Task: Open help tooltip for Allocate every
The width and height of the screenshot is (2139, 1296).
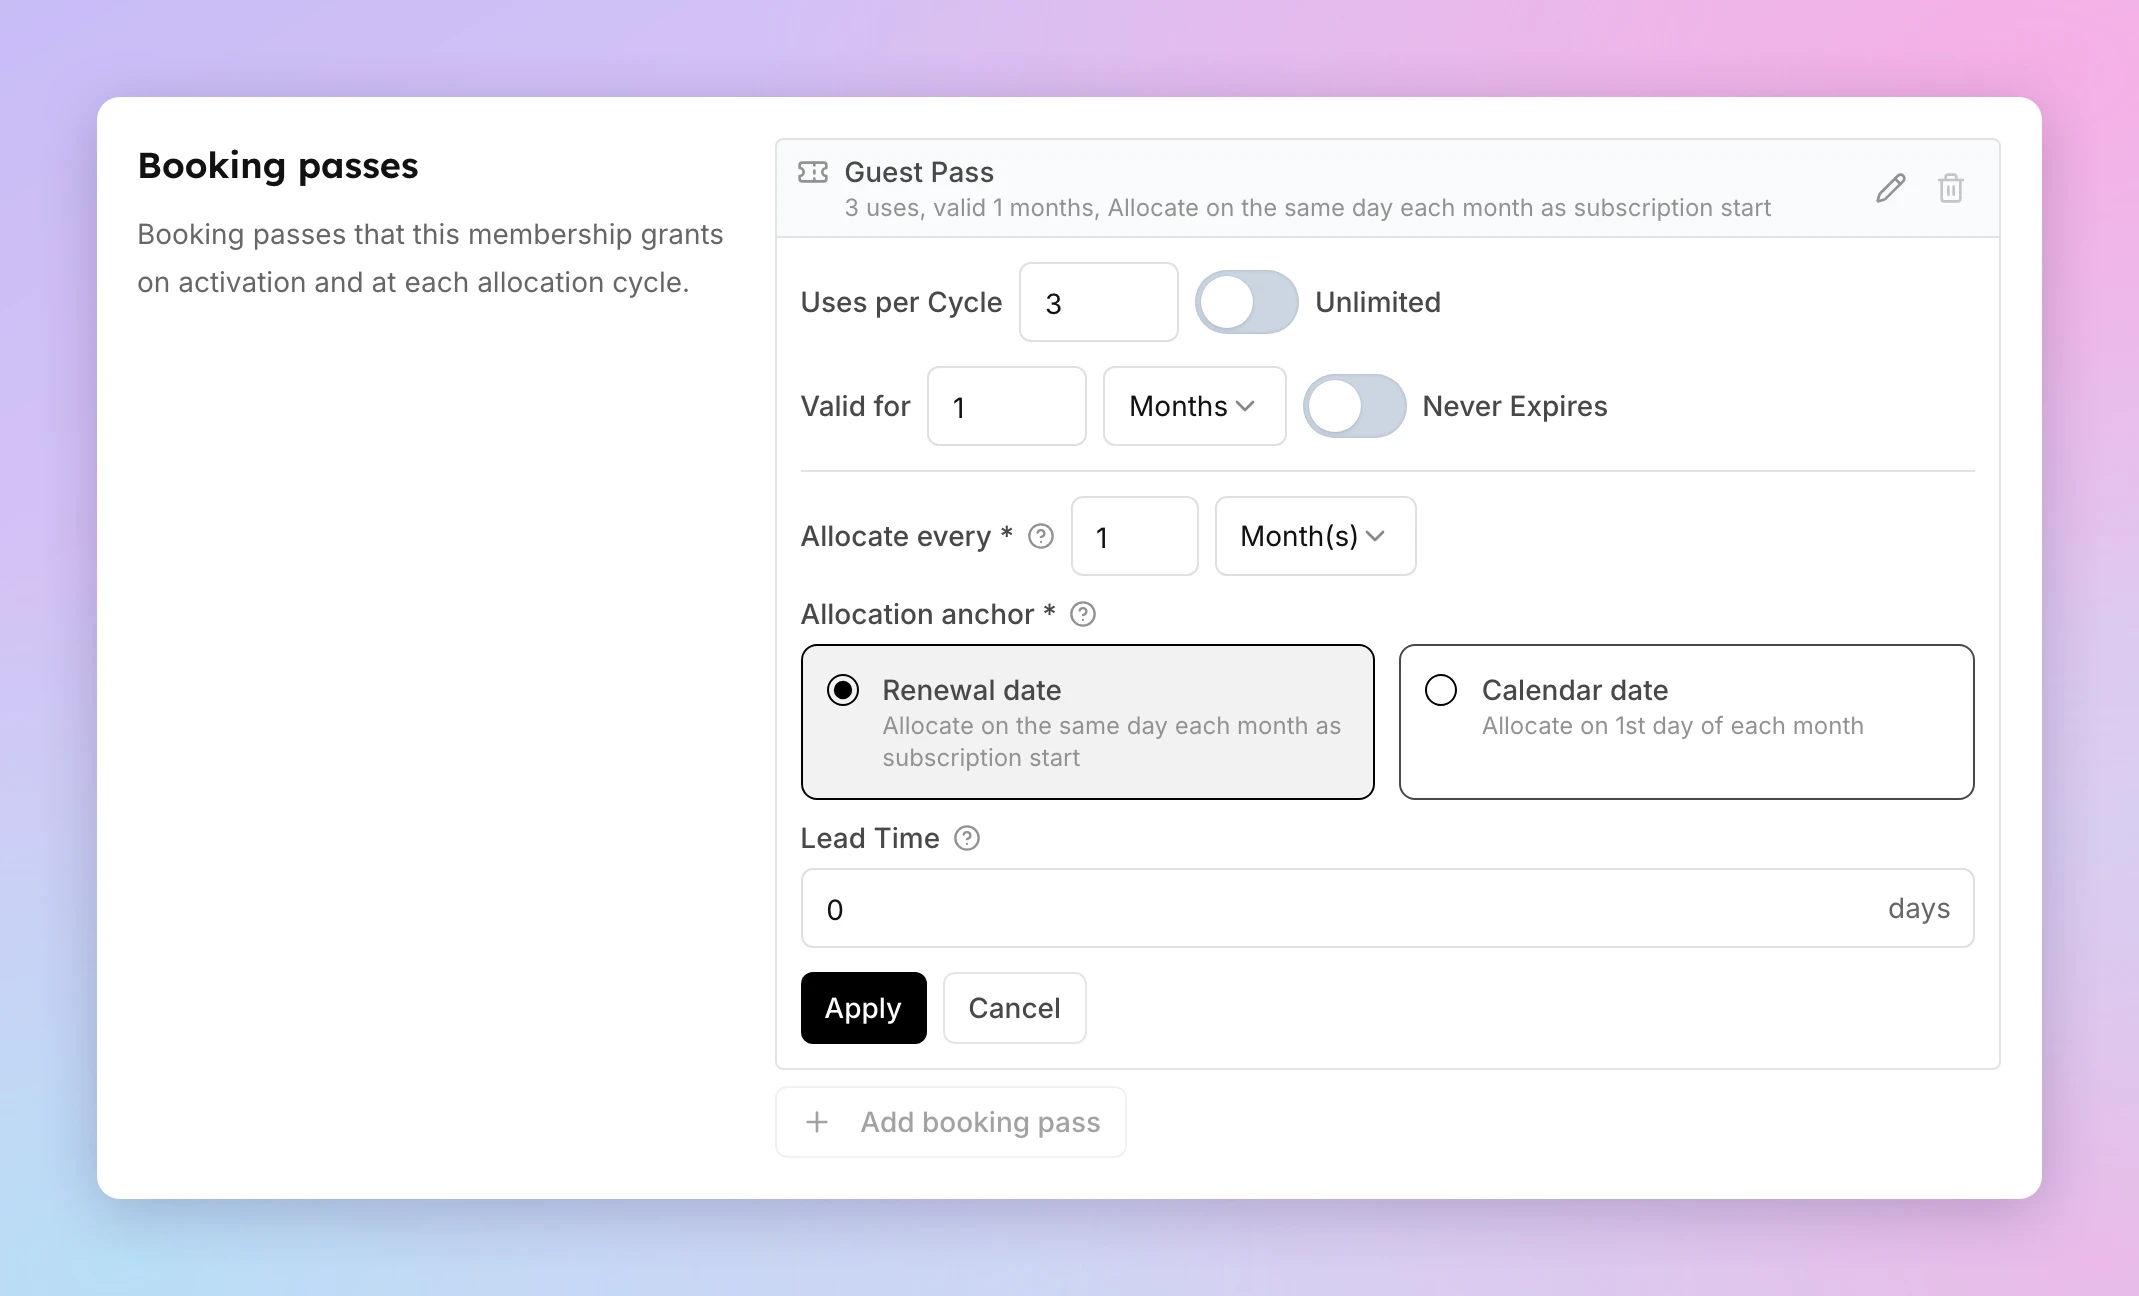Action: pyautogui.click(x=1041, y=536)
